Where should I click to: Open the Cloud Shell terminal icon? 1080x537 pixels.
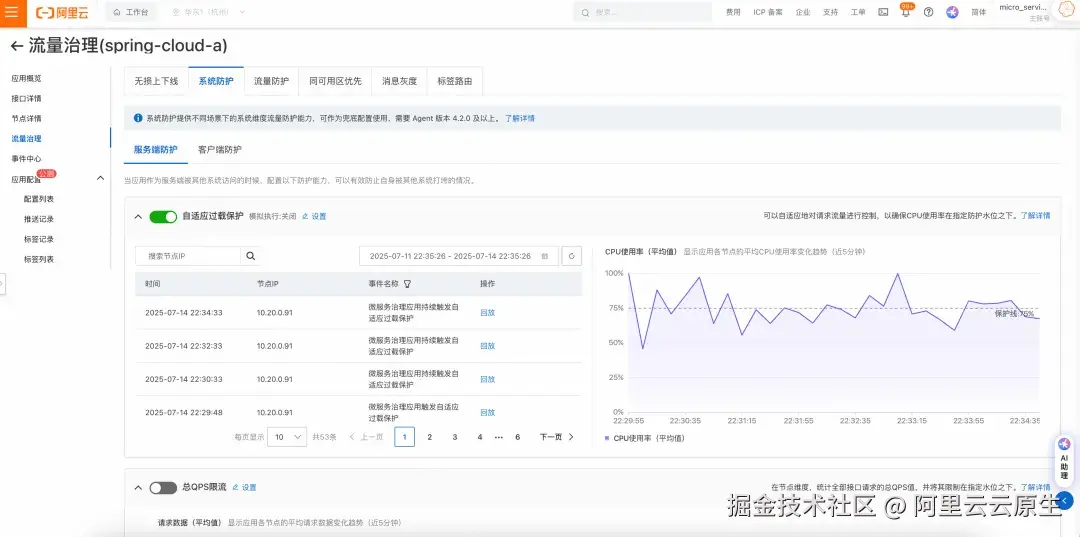tap(883, 12)
